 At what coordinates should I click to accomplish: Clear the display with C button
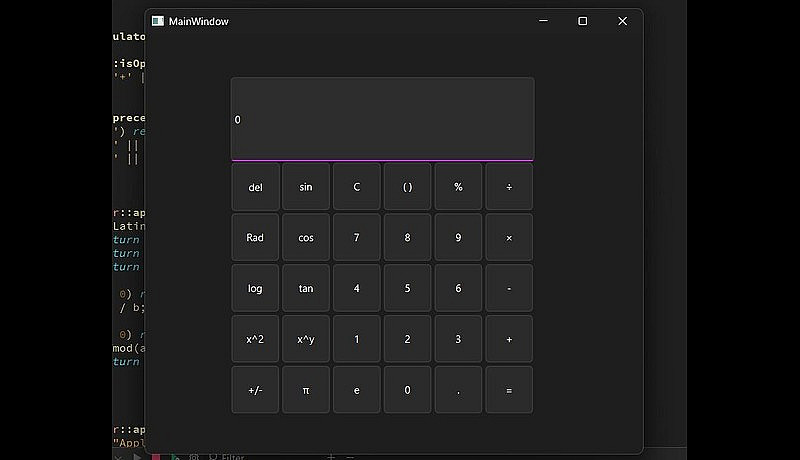click(357, 187)
